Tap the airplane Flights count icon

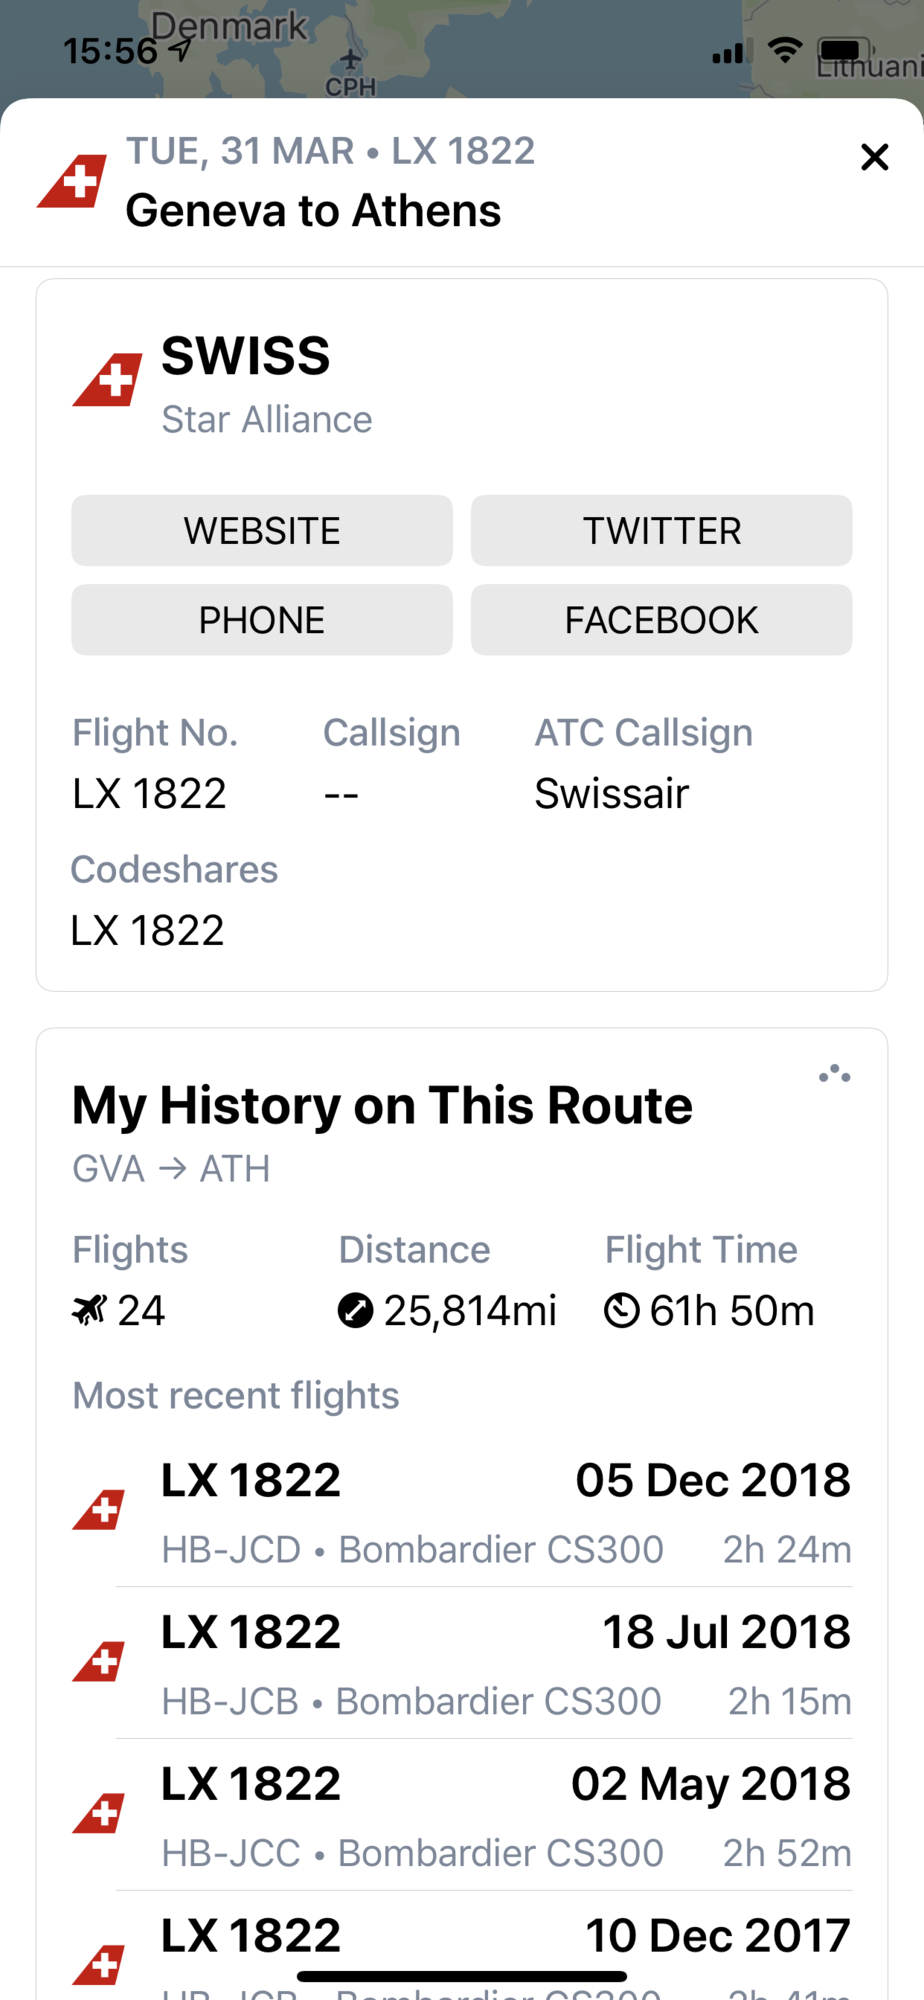(x=89, y=1309)
